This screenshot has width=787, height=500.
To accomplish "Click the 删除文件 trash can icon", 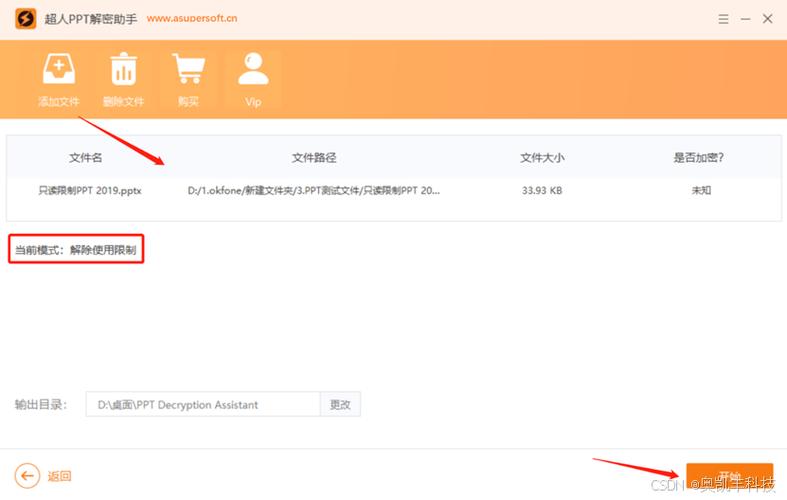I will (123, 69).
